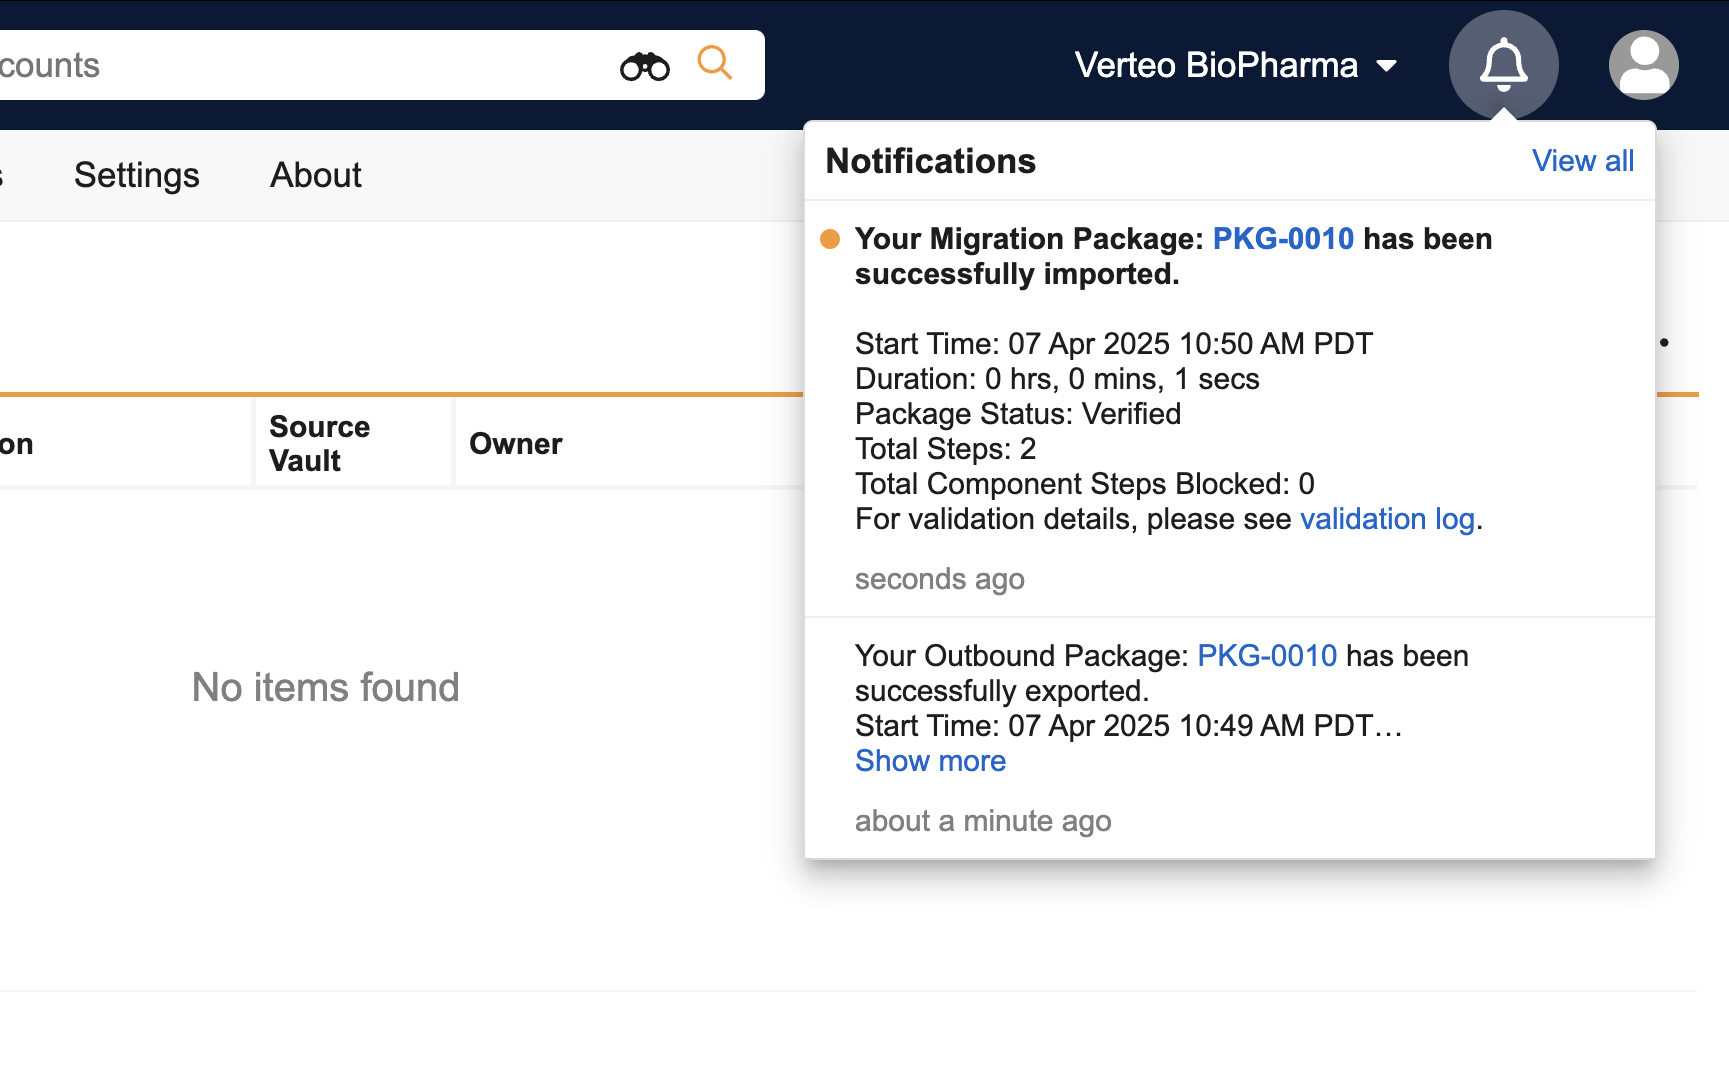Sort by the Source Vault column header
Image resolution: width=1729 pixels, height=1080 pixels.
point(320,443)
